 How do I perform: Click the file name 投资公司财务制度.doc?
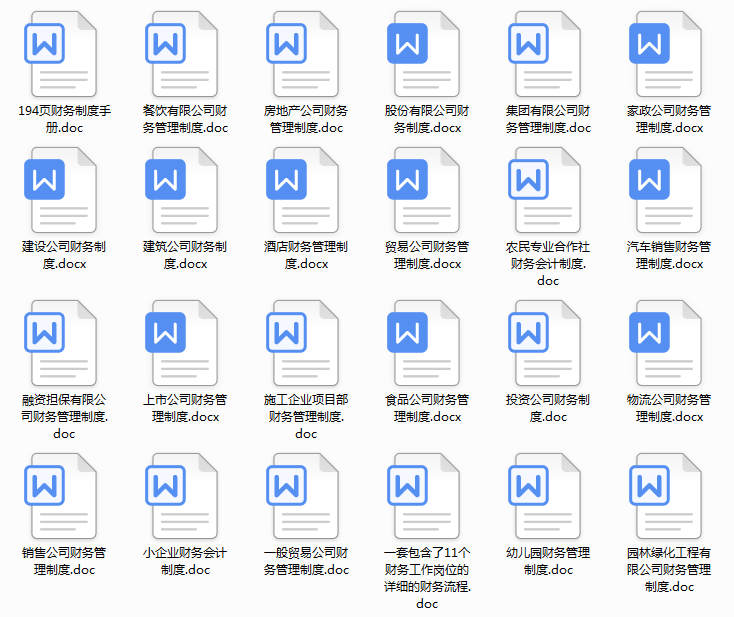click(x=548, y=408)
